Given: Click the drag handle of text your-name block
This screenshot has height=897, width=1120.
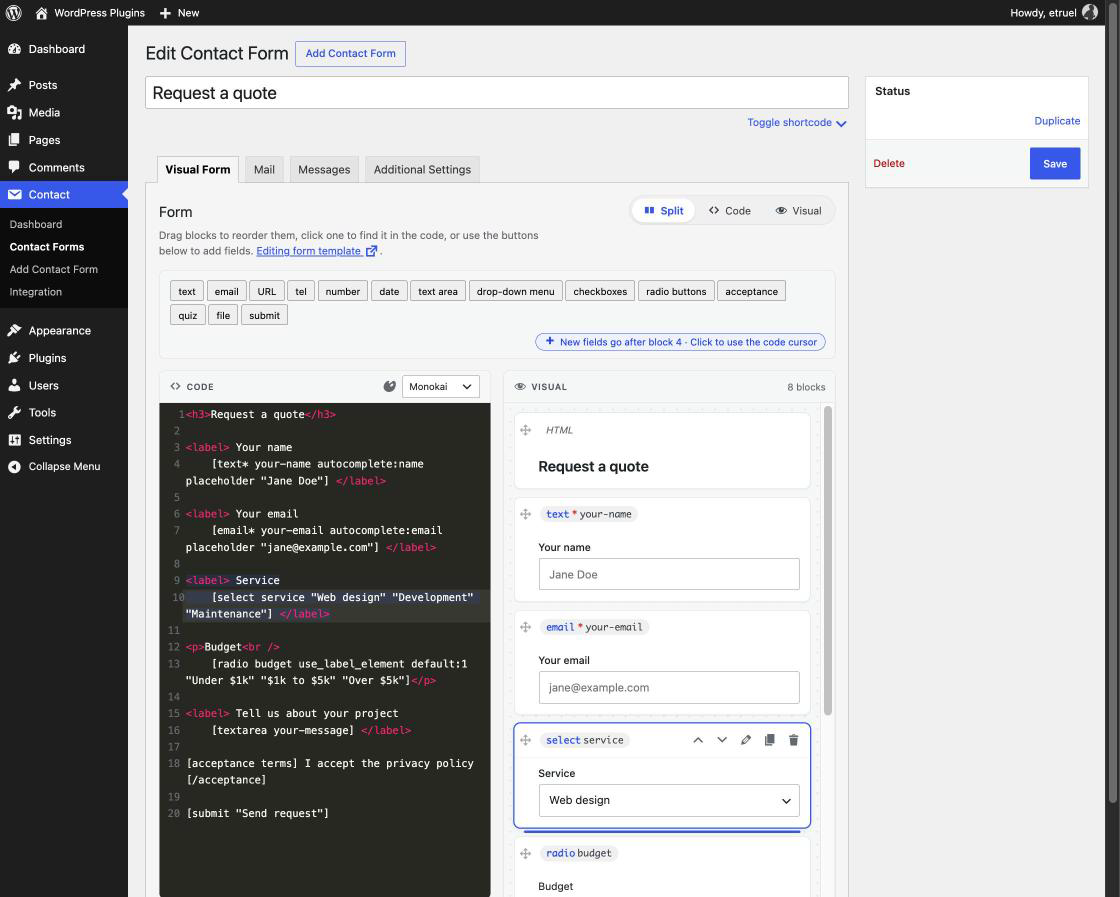Looking at the screenshot, I should 526,514.
